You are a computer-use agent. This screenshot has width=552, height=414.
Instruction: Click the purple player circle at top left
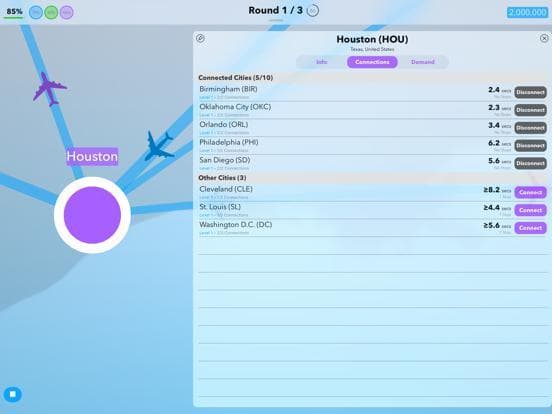coord(67,12)
